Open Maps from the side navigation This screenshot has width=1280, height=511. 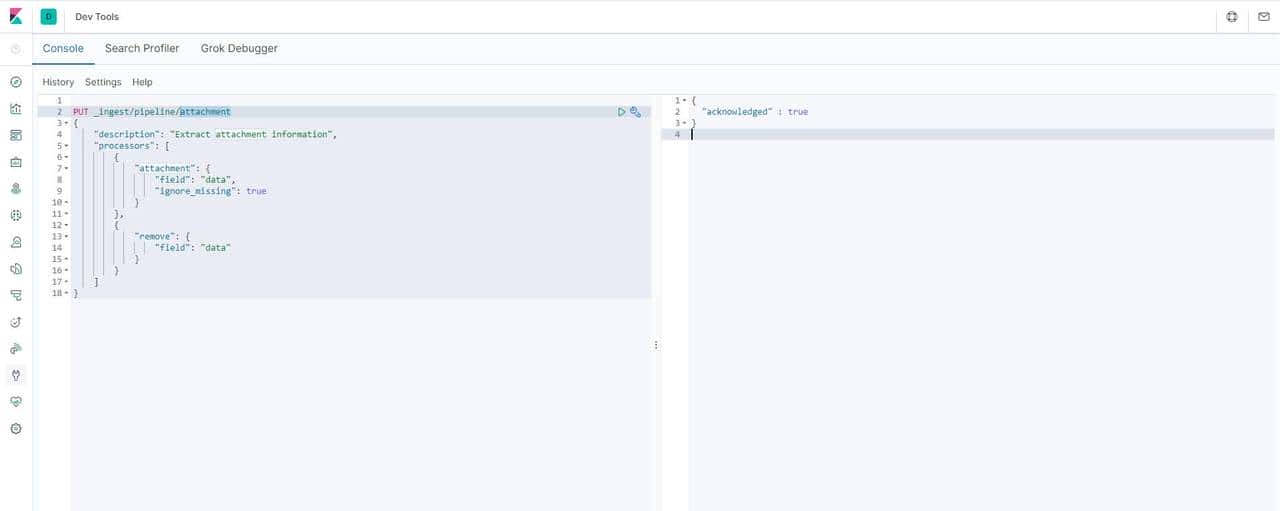pos(16,188)
